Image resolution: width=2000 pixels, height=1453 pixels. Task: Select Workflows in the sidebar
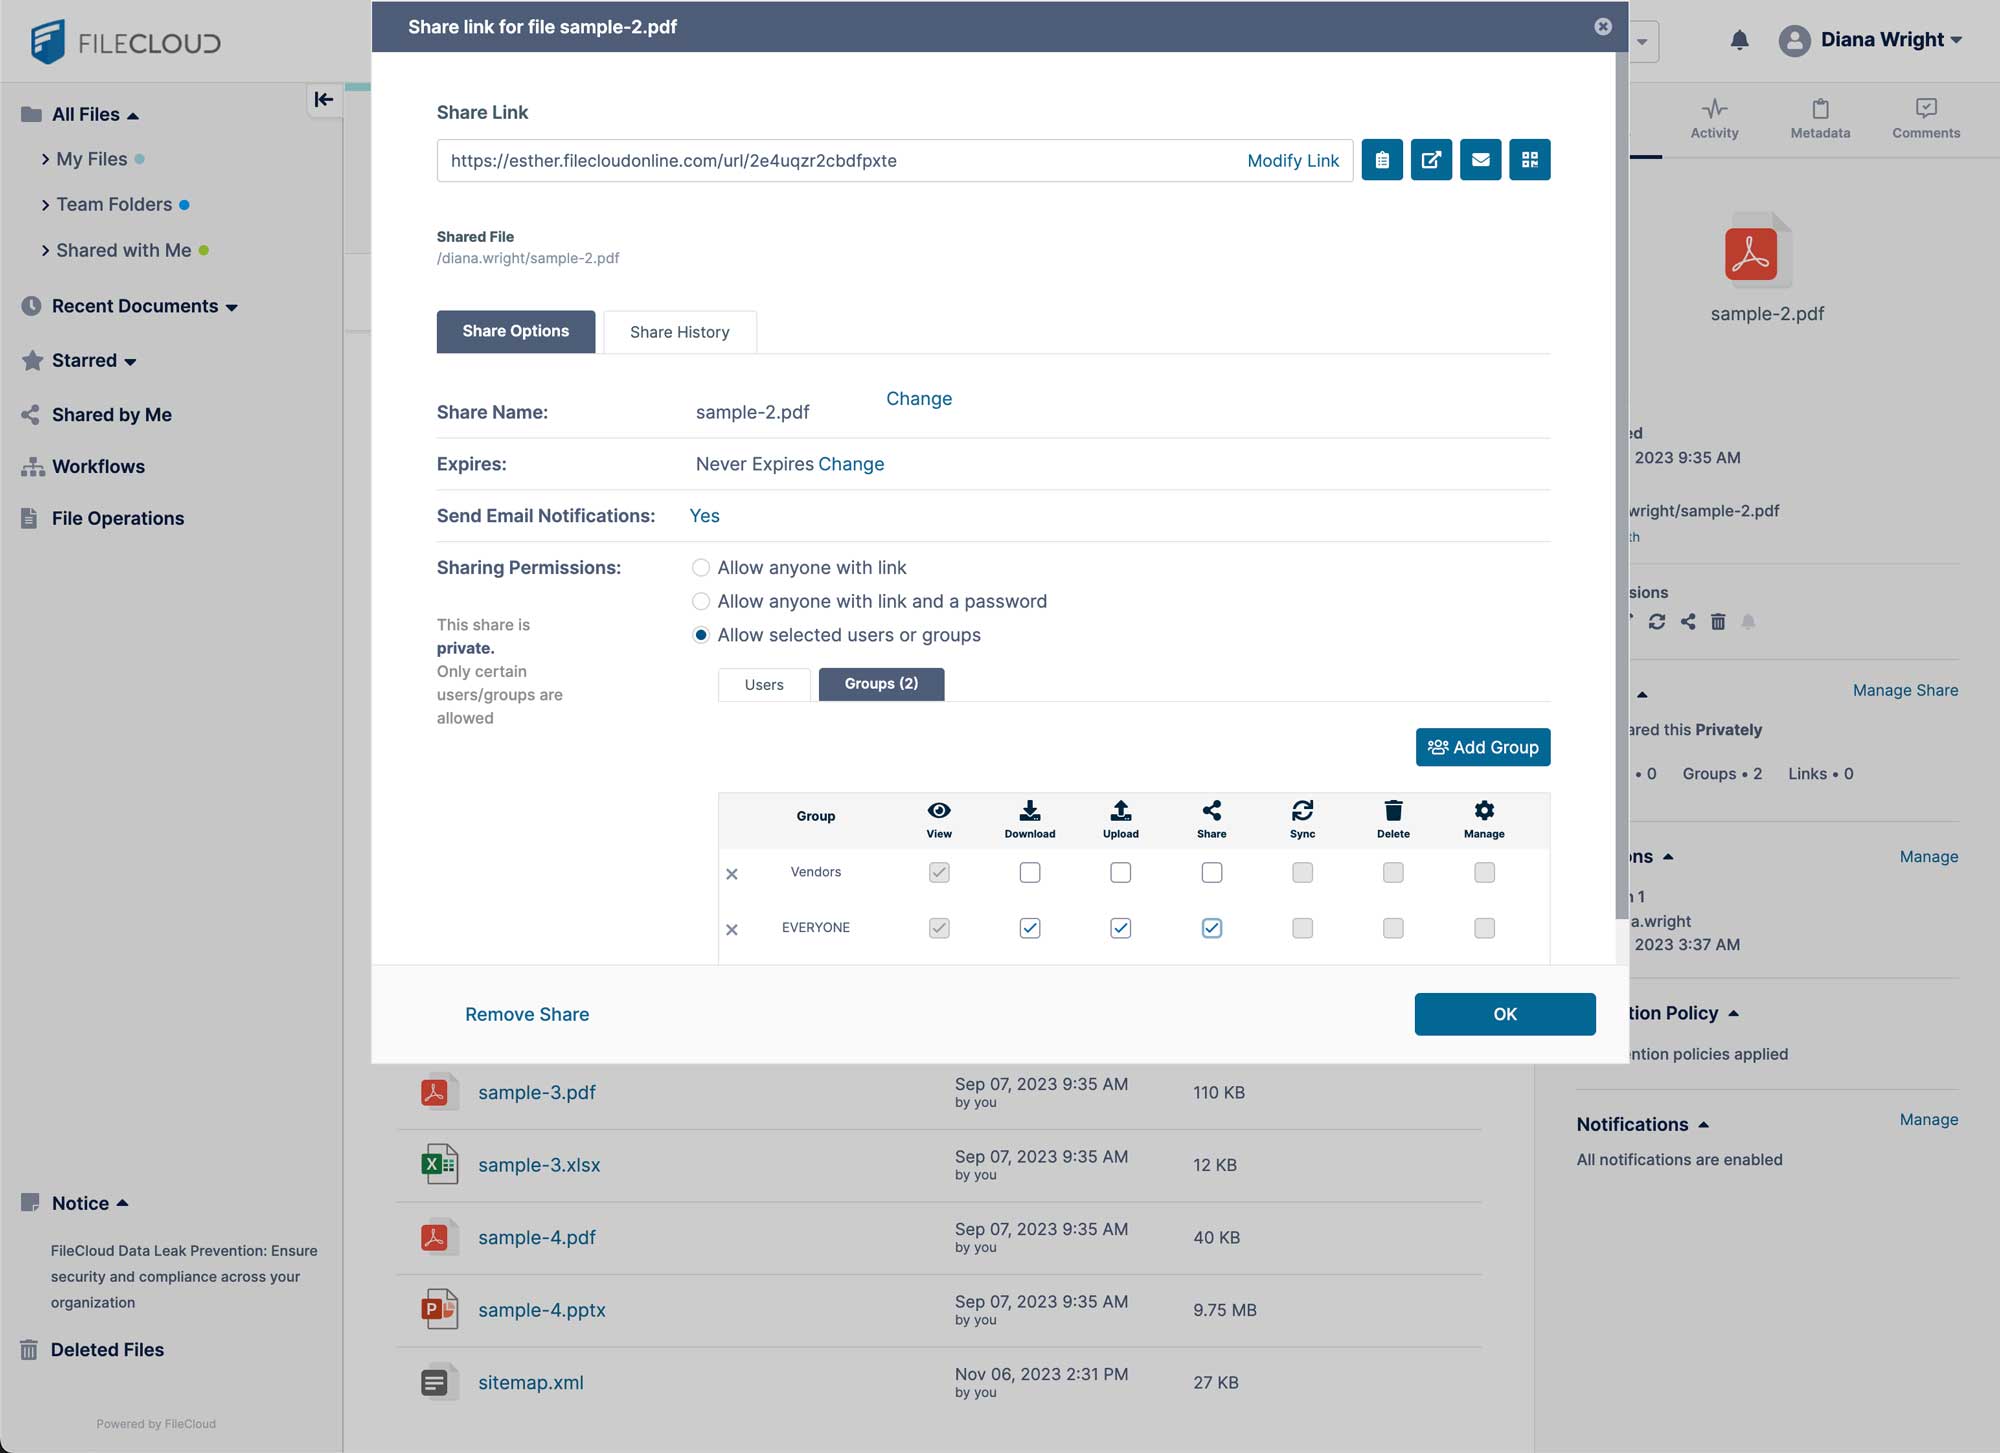(96, 466)
